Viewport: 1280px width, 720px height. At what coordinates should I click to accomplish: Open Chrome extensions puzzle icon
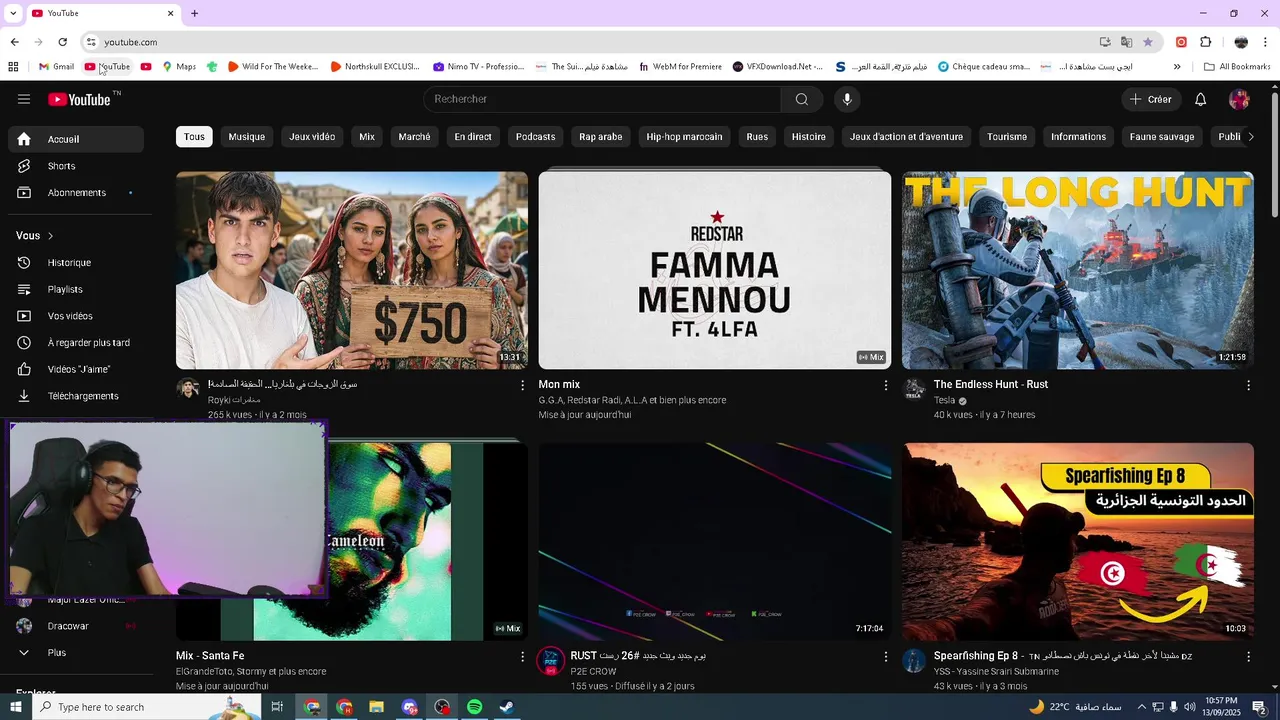pyautogui.click(x=1205, y=42)
